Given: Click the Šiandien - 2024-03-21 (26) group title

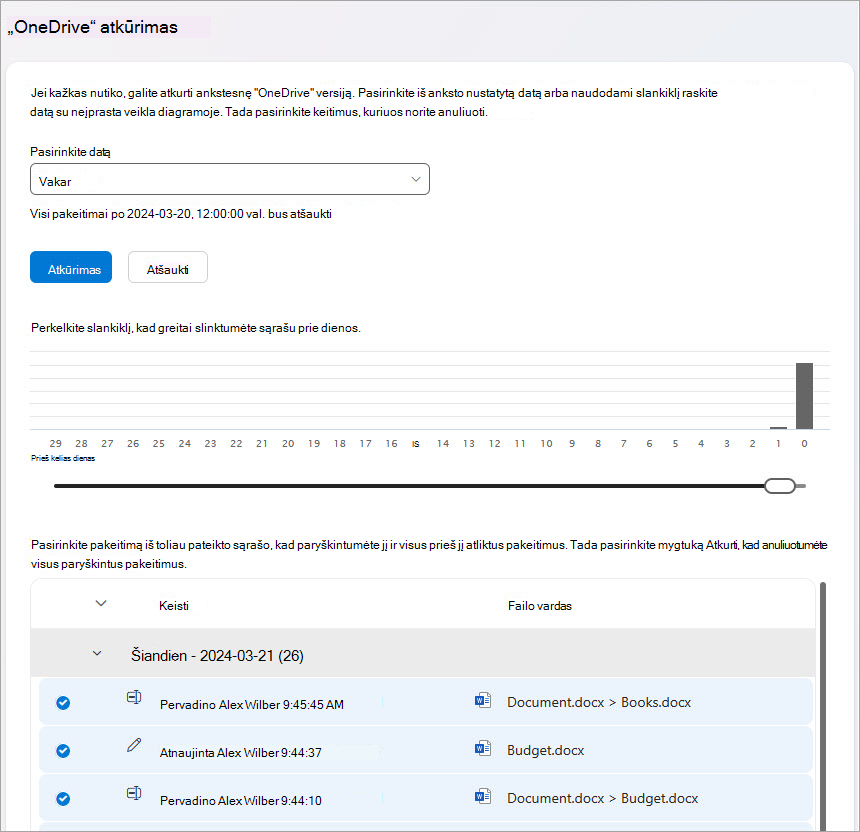Looking at the screenshot, I should 217,655.
